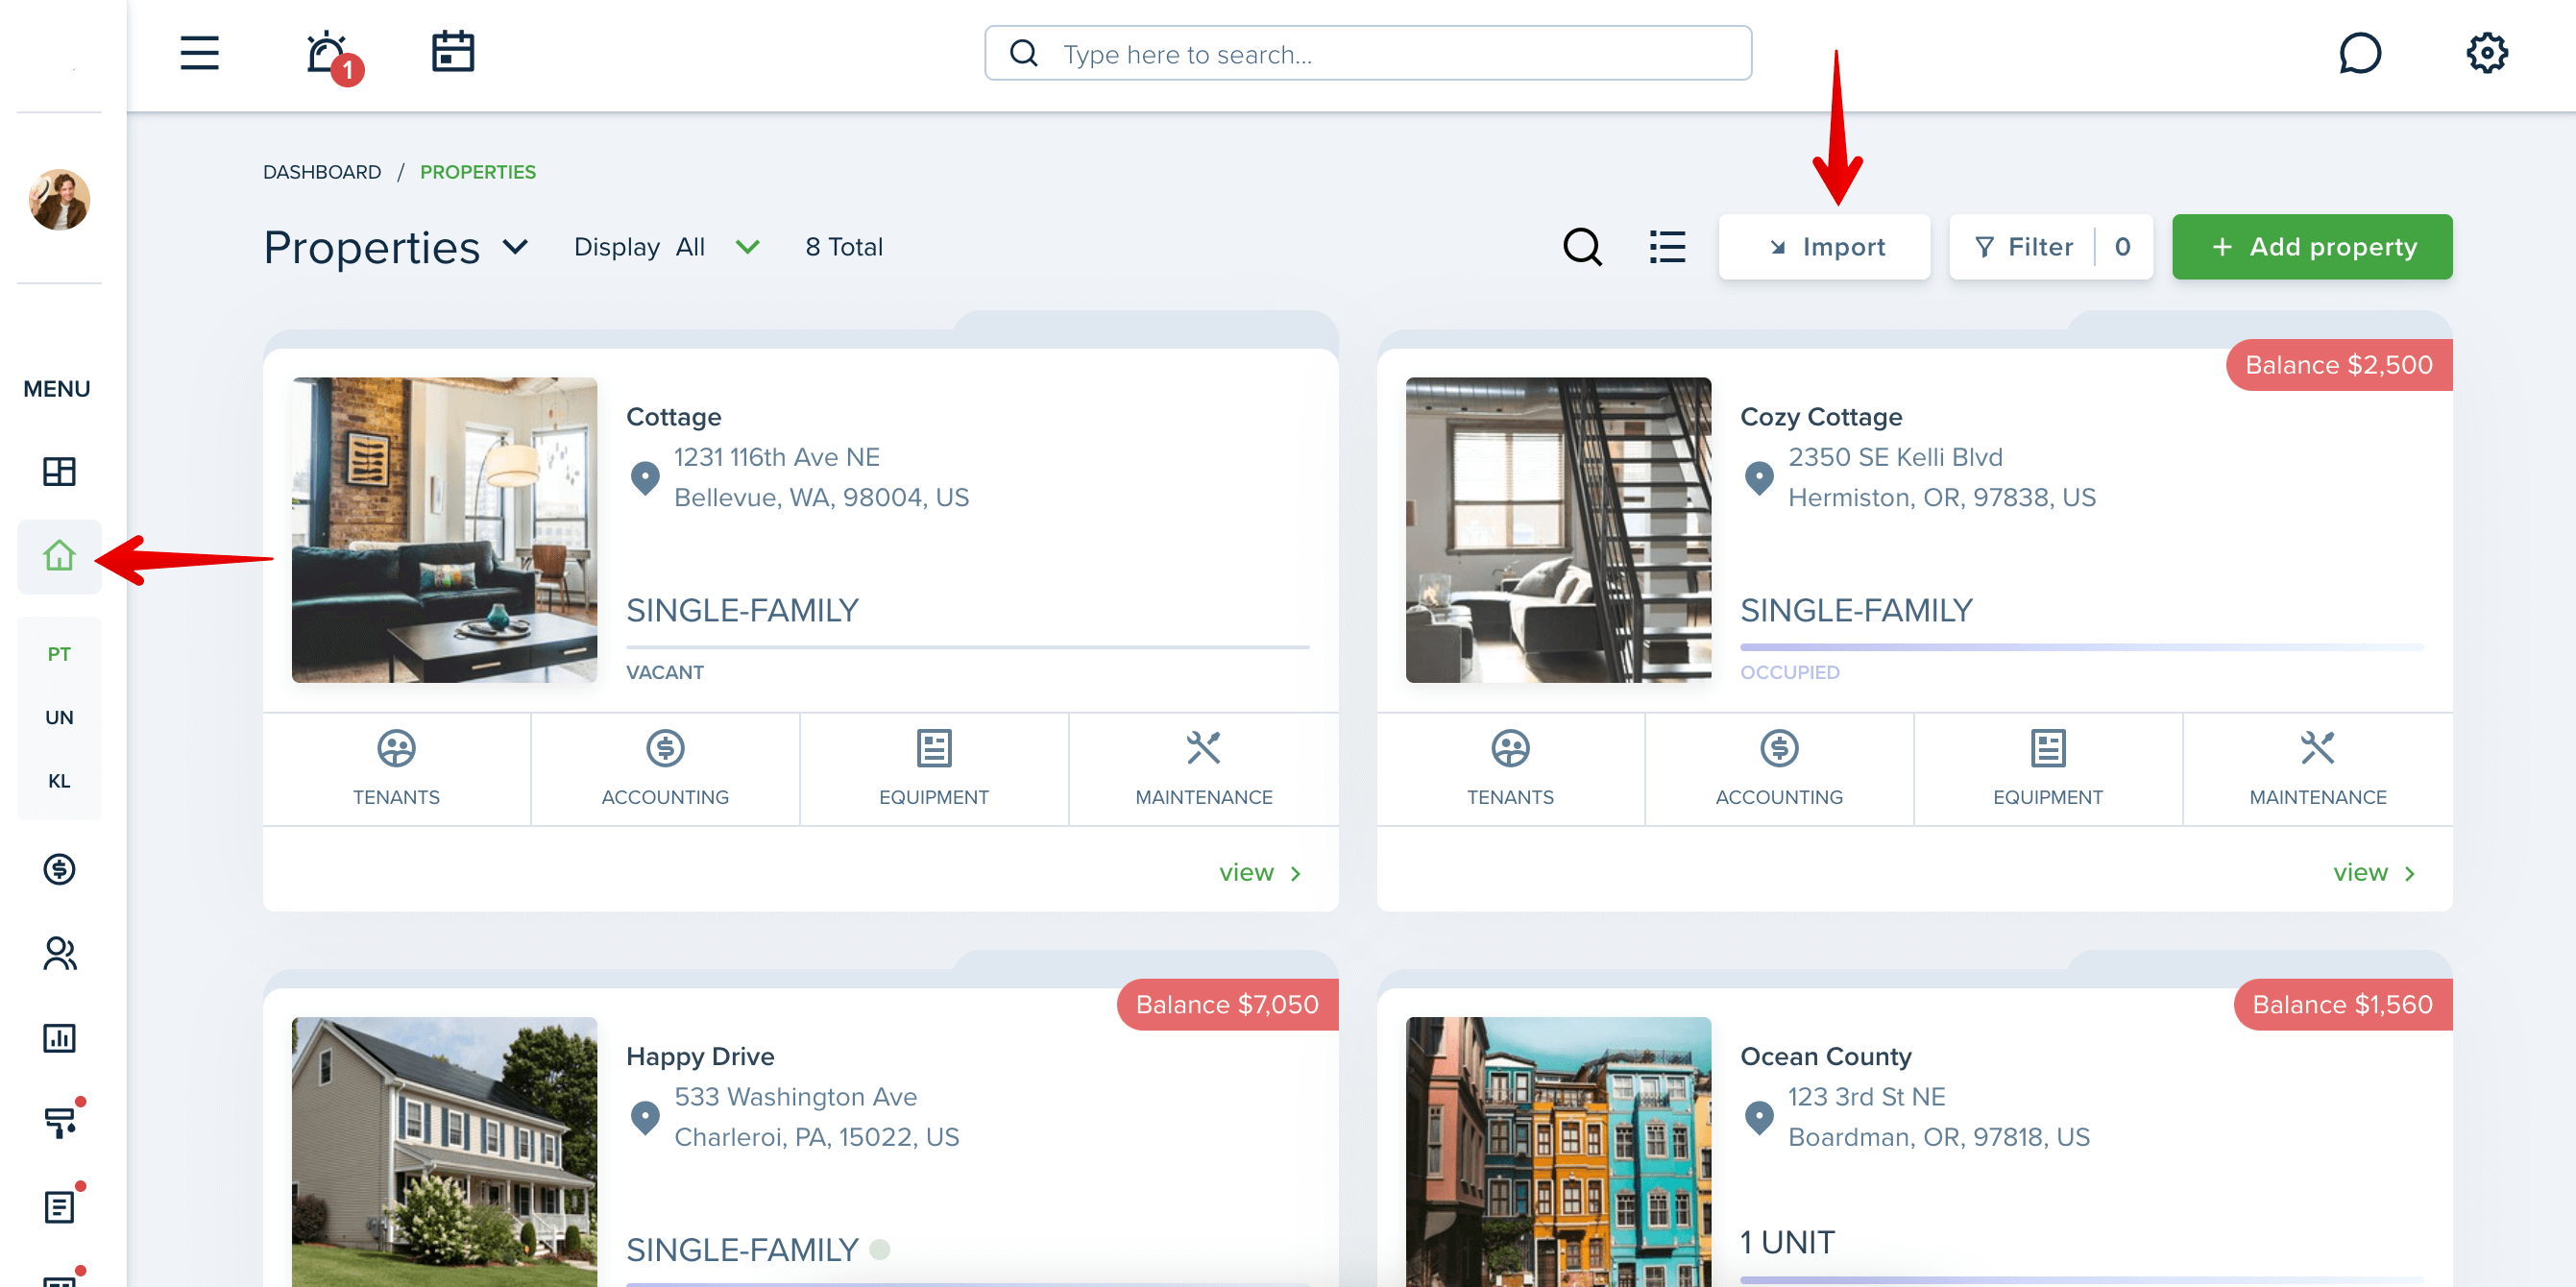This screenshot has height=1287, width=2576.
Task: Select the Properties house icon in sidebar
Action: [x=59, y=556]
